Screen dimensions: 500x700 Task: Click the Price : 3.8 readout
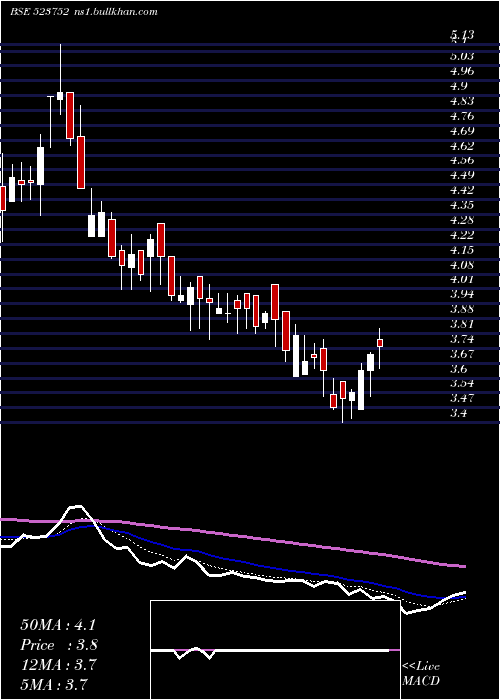(x=58, y=645)
